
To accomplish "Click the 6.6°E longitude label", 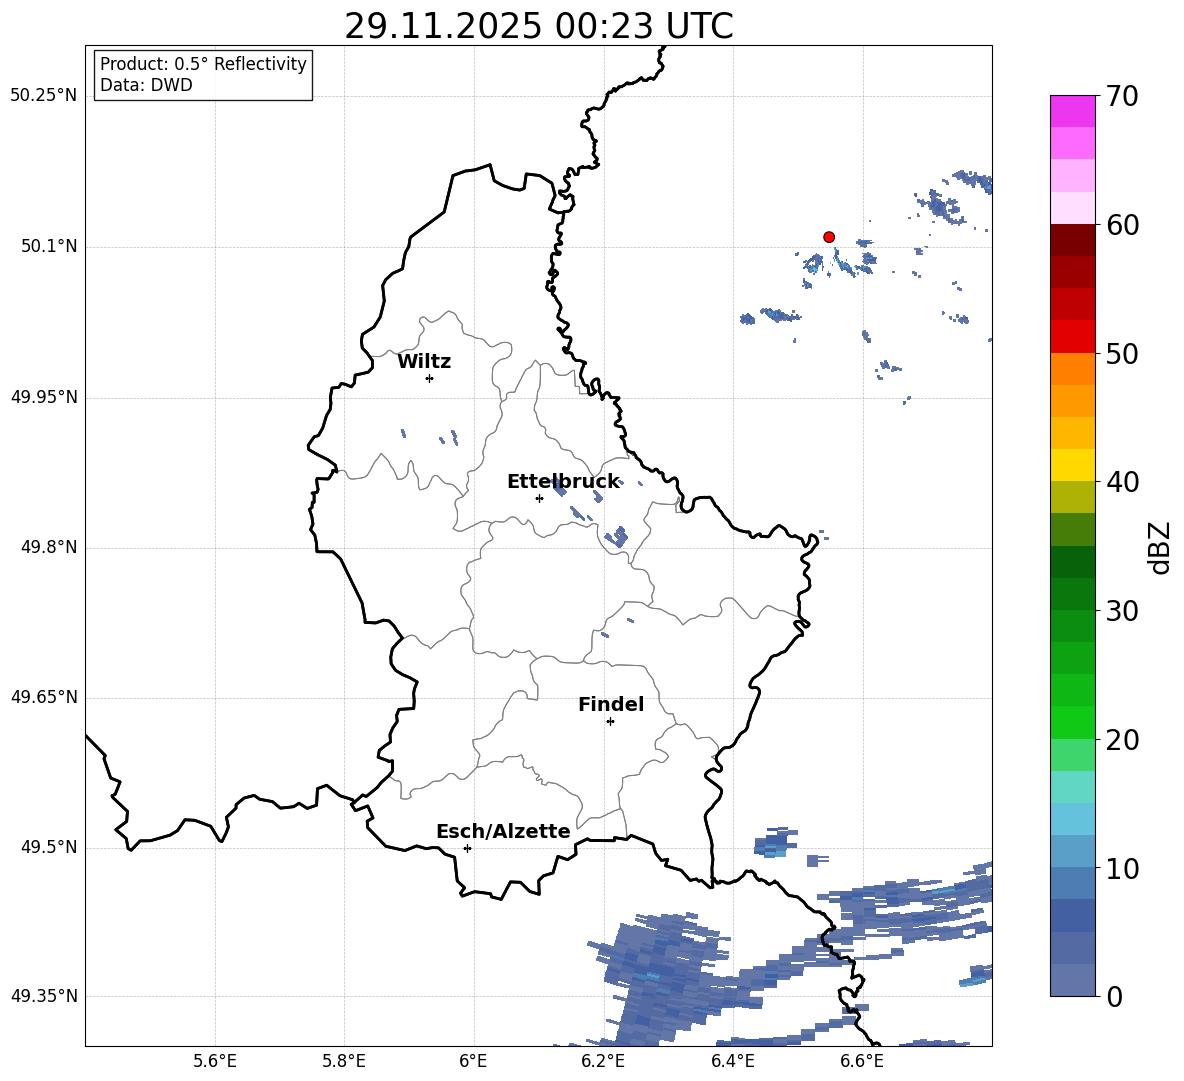I will pos(862,1061).
